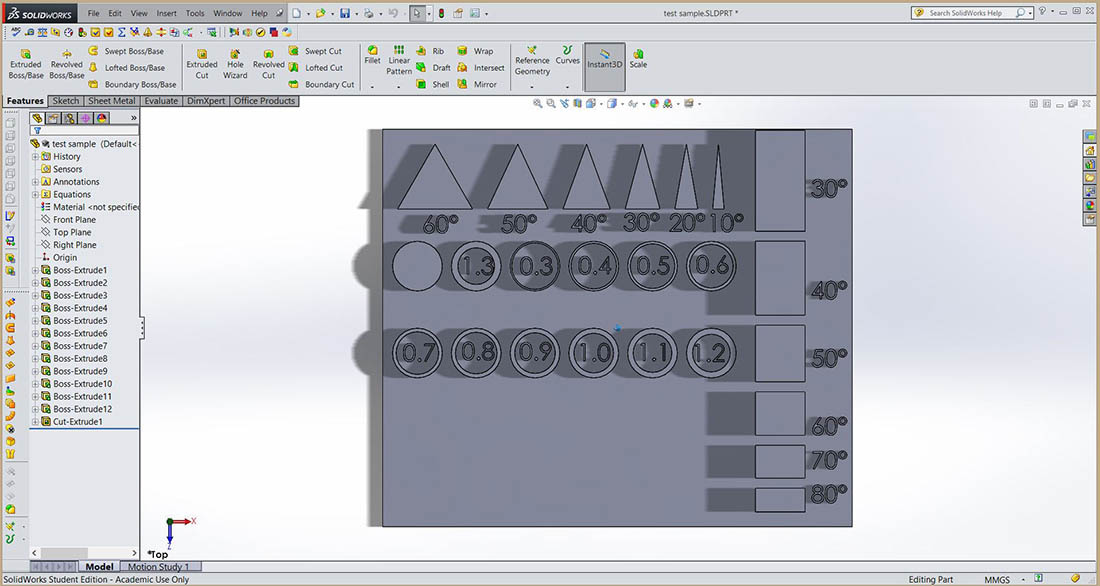The width and height of the screenshot is (1100, 586).
Task: Click the New document icon
Action: pyautogui.click(x=297, y=13)
